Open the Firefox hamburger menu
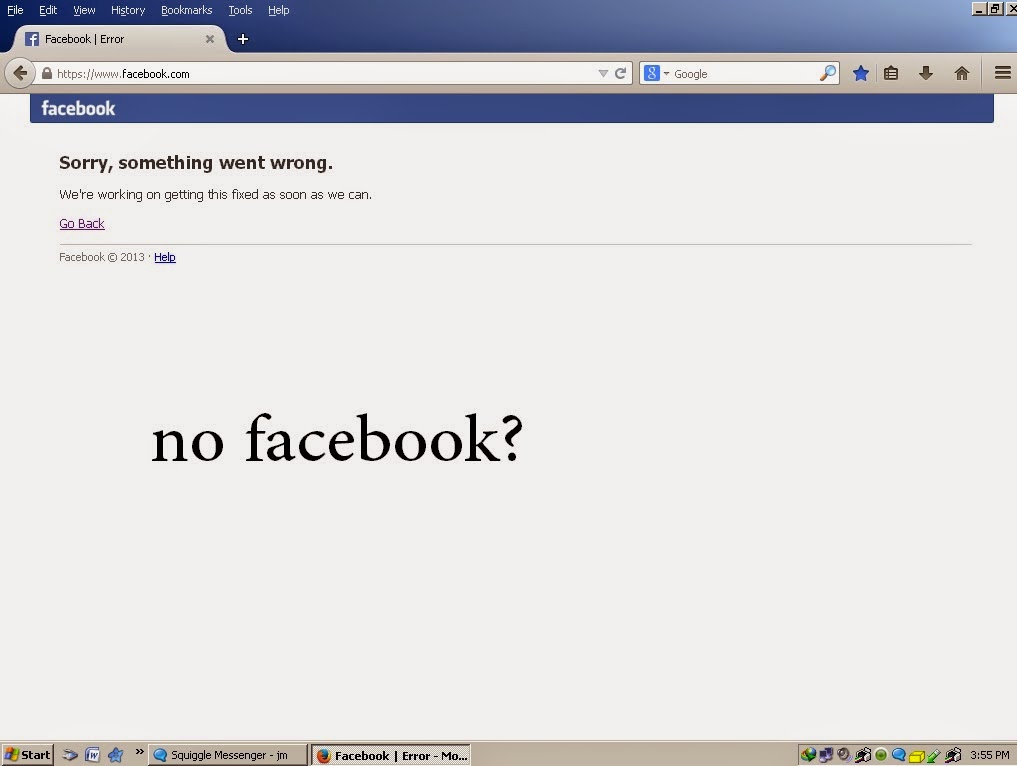The height and width of the screenshot is (766, 1017). point(1003,73)
